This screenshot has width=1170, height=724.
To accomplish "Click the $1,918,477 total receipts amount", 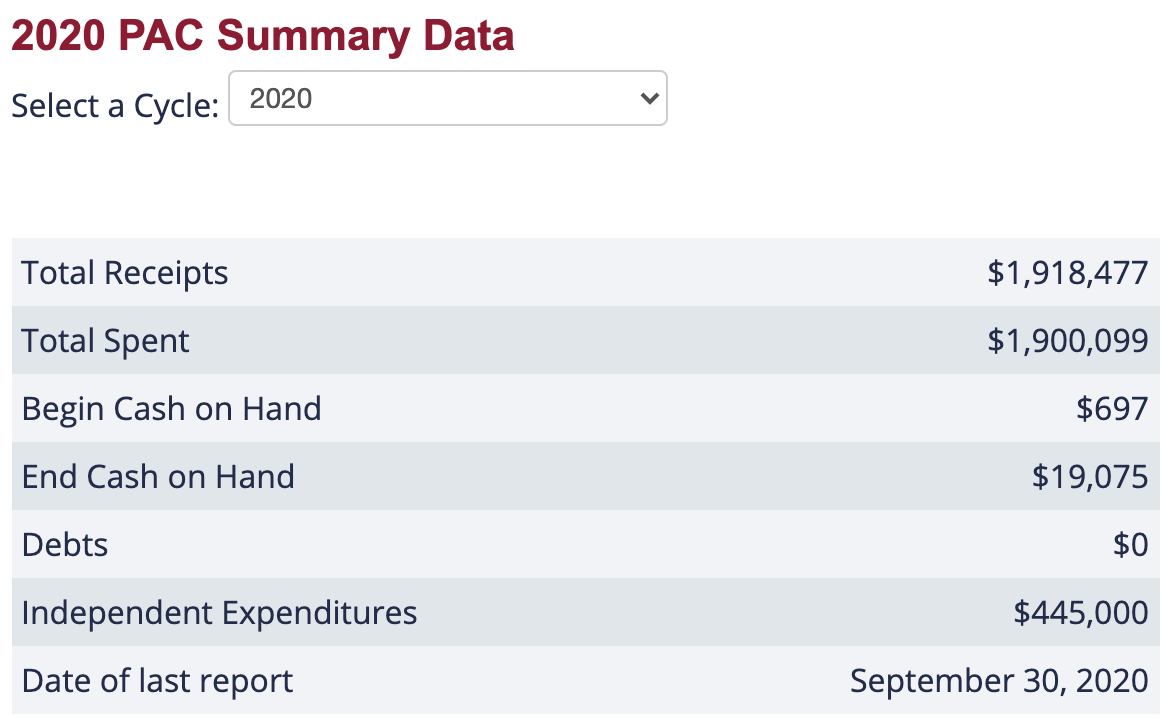I will 1067,272.
